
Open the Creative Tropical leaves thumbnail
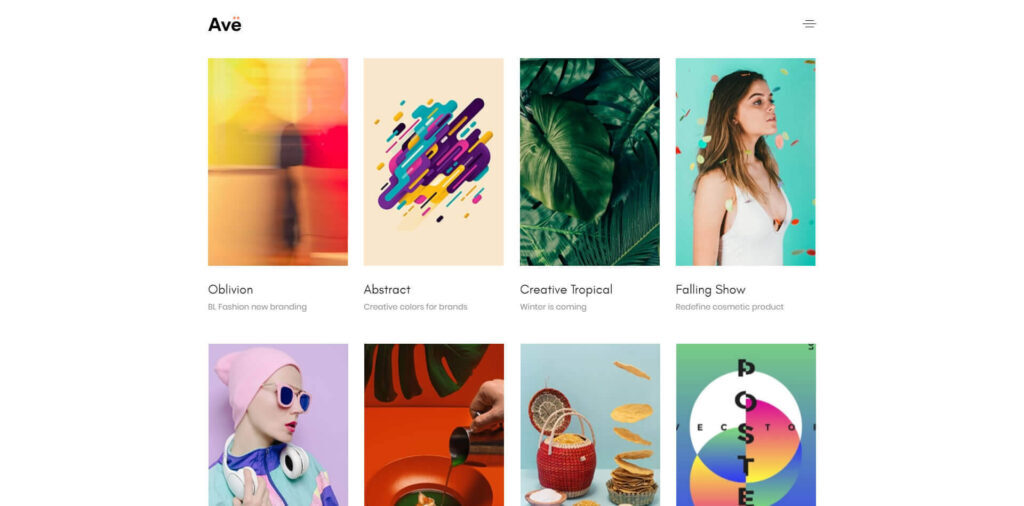(590, 162)
